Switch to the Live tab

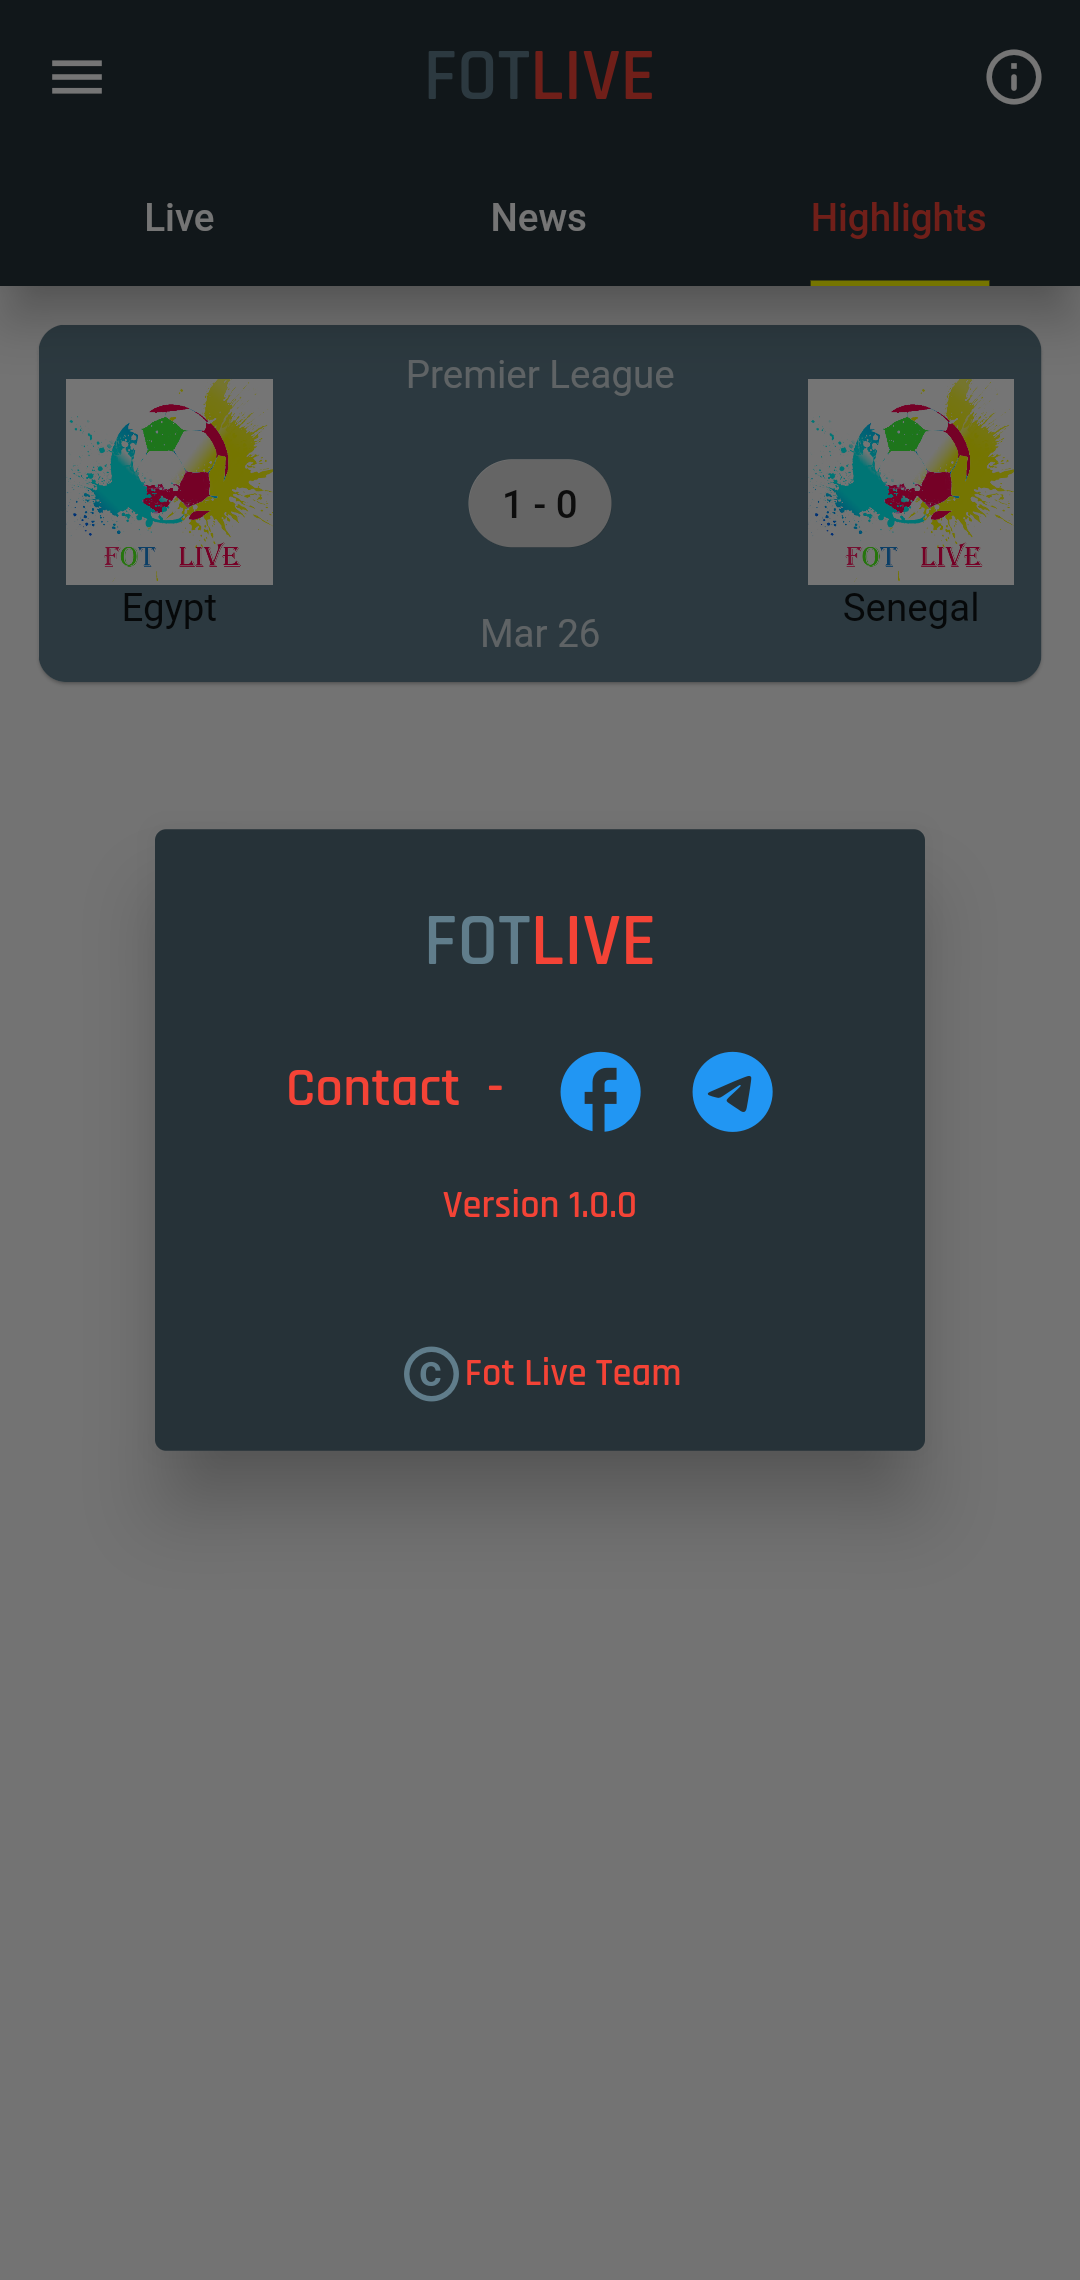pyautogui.click(x=179, y=218)
